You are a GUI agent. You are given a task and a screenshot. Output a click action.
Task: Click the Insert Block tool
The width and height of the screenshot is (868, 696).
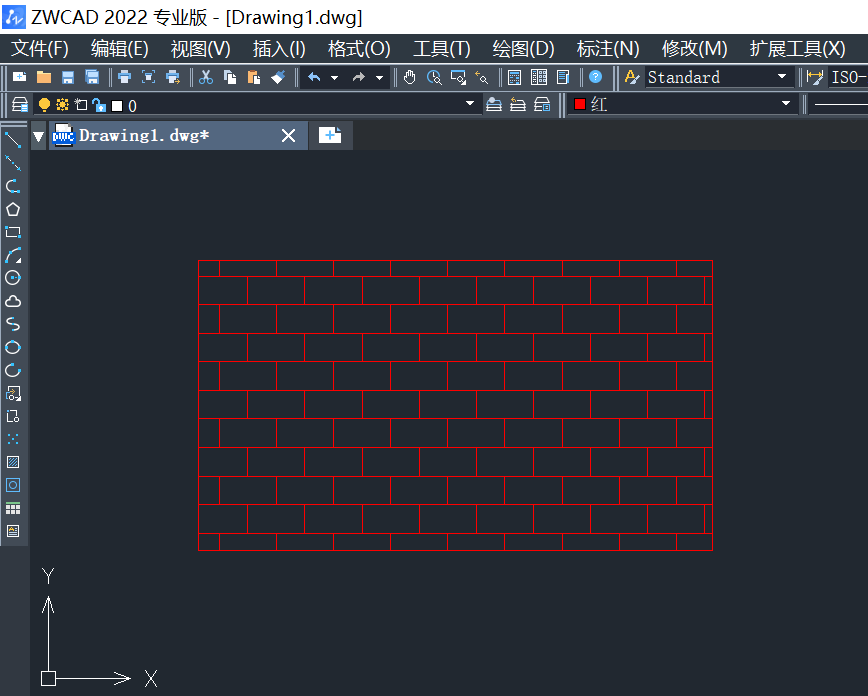pos(13,393)
